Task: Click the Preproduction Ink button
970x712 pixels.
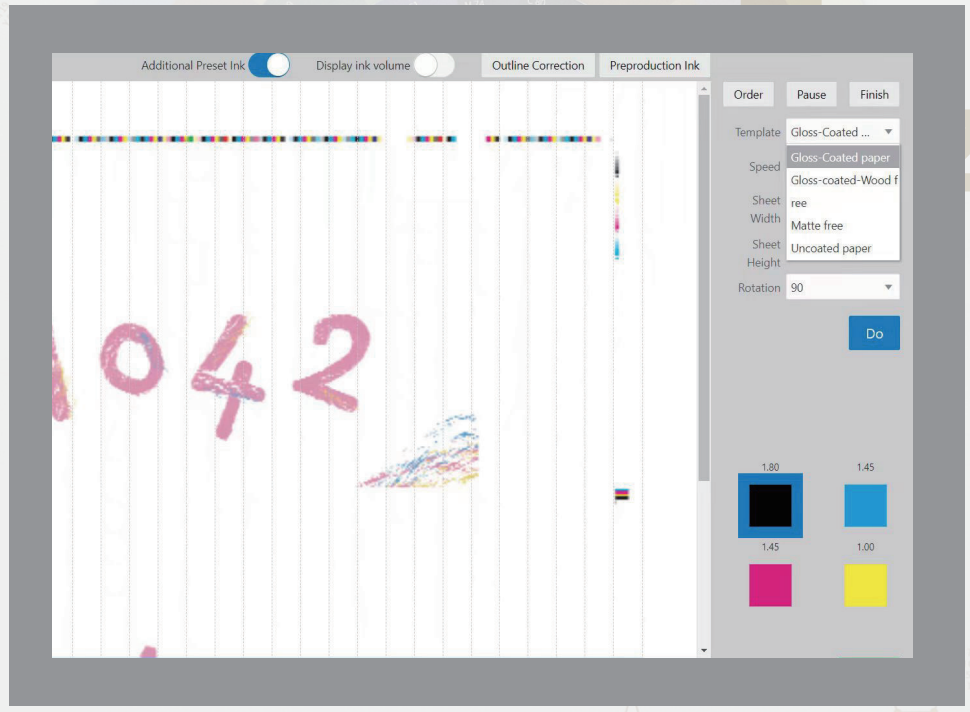Action: coord(654,66)
